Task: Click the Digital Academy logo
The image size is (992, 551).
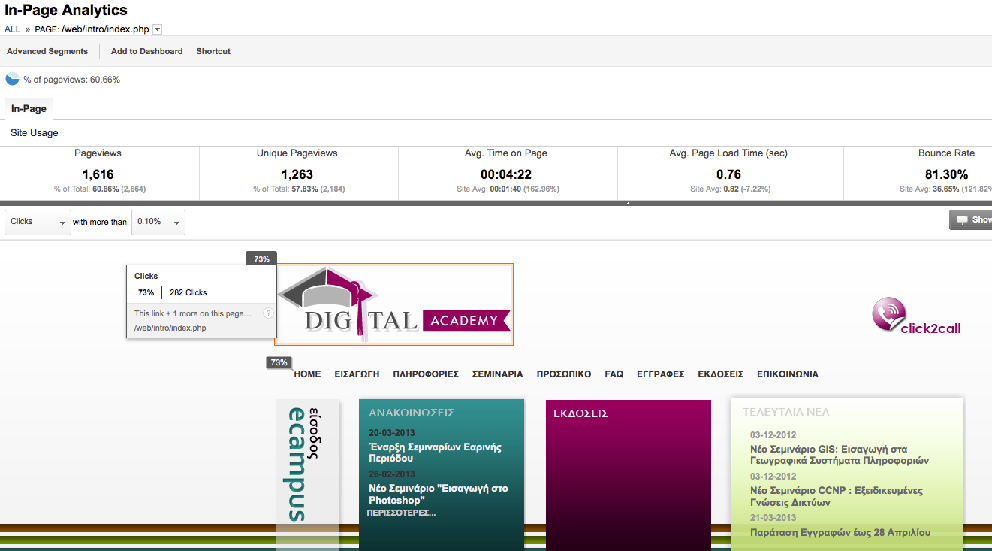Action: tap(394, 304)
